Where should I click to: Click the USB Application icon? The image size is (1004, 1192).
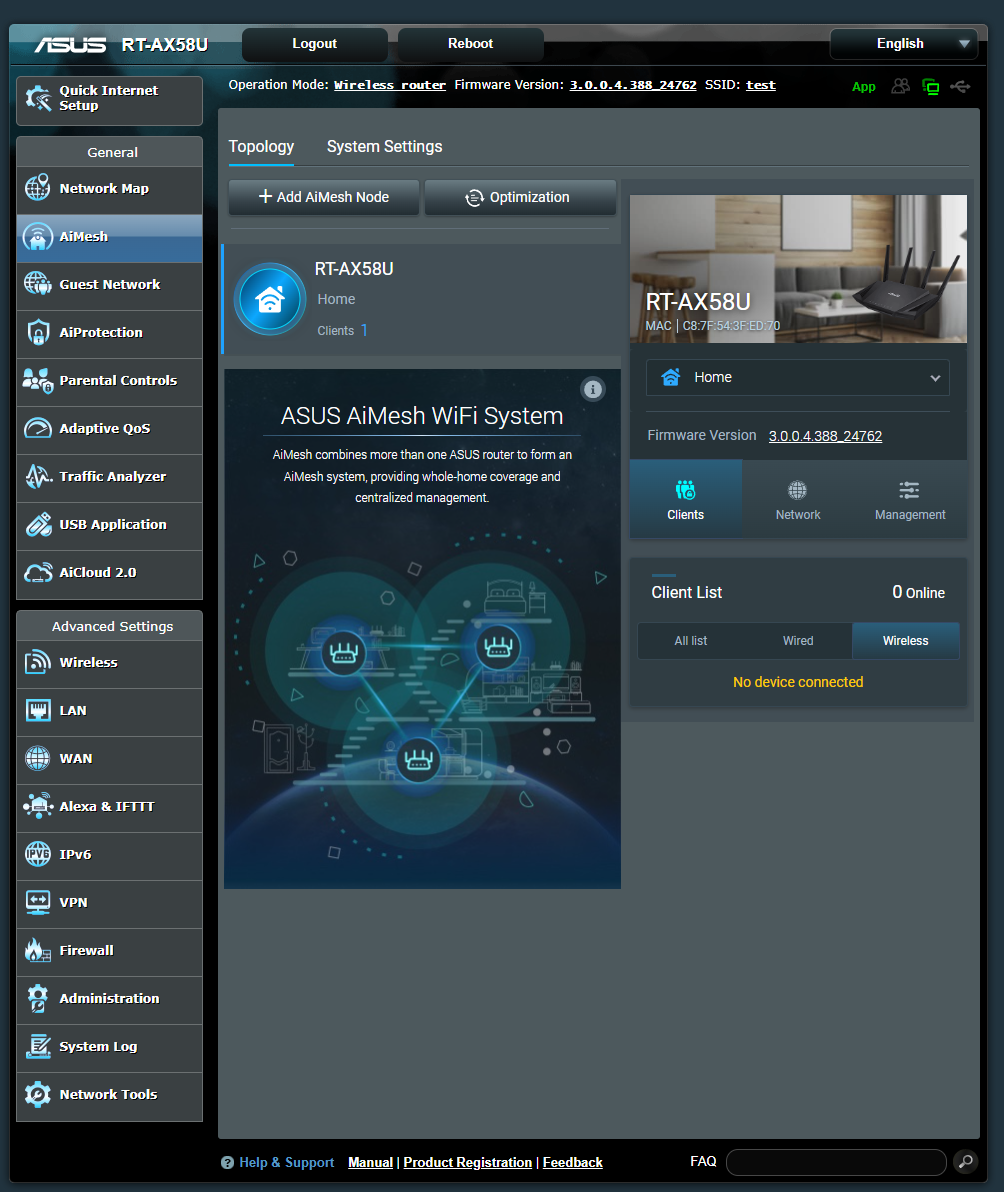pos(38,525)
